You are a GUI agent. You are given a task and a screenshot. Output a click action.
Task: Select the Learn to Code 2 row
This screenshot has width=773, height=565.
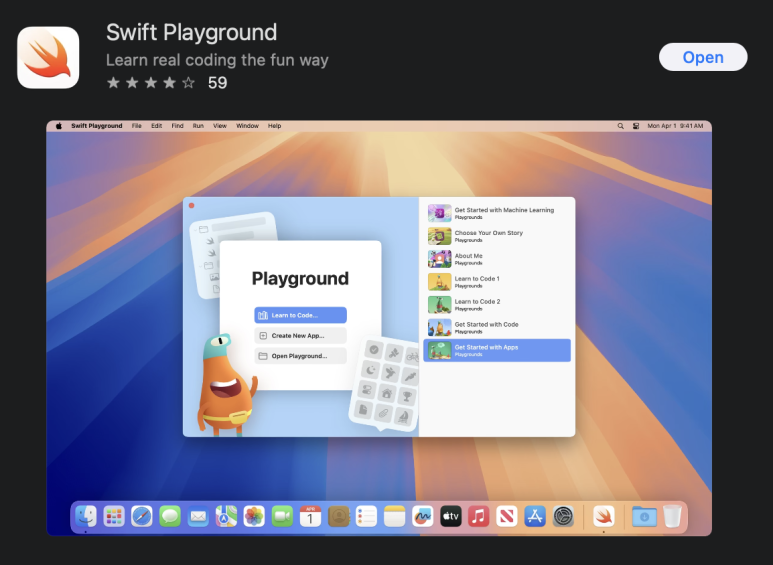pyautogui.click(x=497, y=305)
